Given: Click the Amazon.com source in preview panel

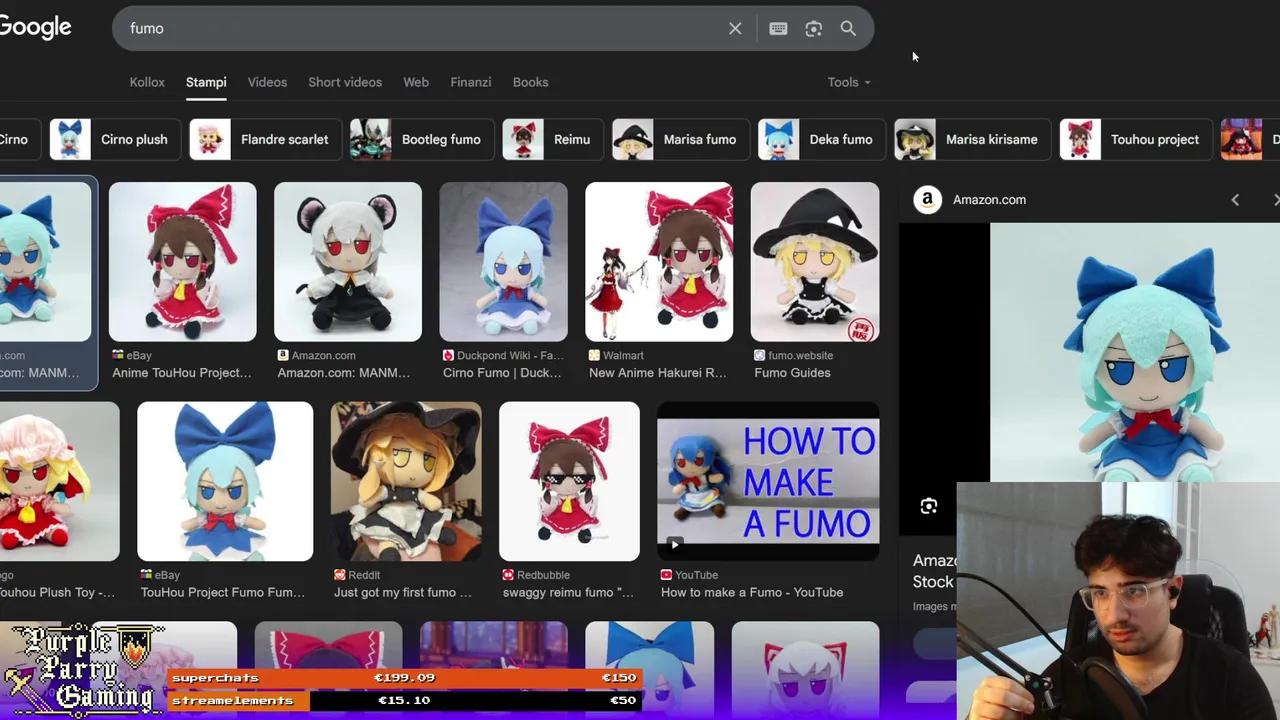Looking at the screenshot, I should [989, 200].
